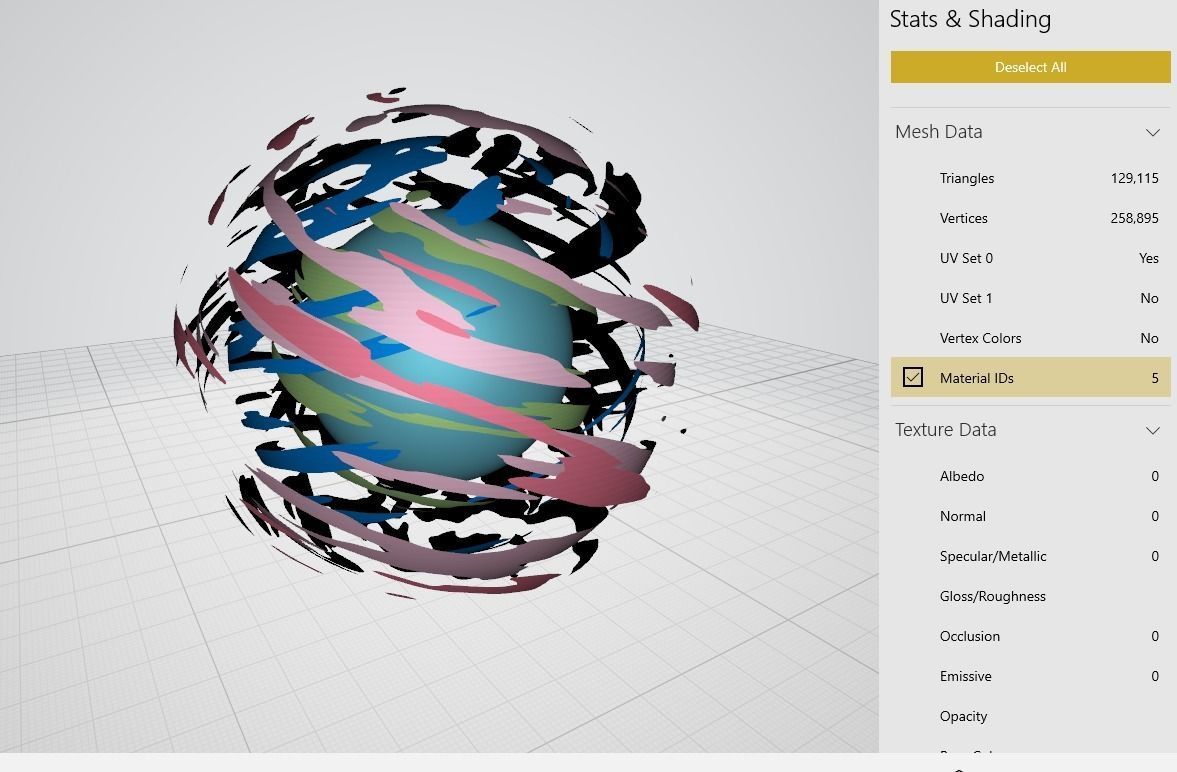Screen dimensions: 1177x772
Task: Collapse the Mesh Data section
Action: (1152, 132)
